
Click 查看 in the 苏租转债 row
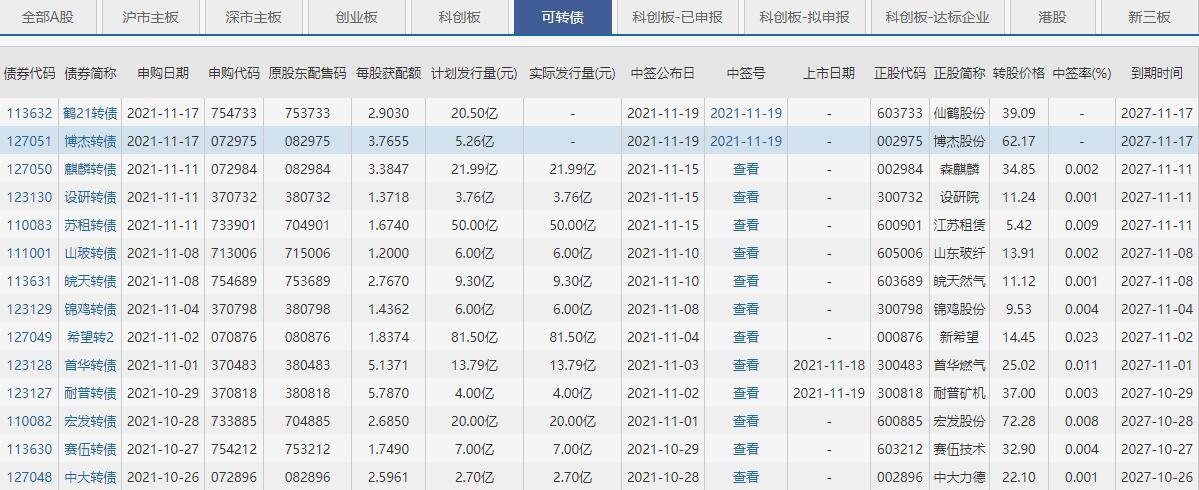(746, 226)
